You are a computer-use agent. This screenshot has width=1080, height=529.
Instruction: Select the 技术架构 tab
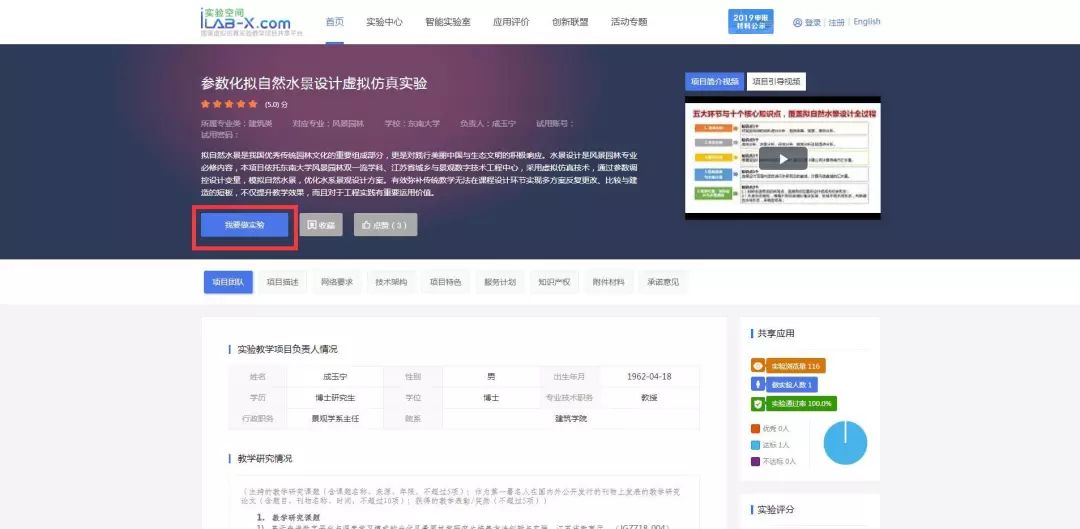391,282
